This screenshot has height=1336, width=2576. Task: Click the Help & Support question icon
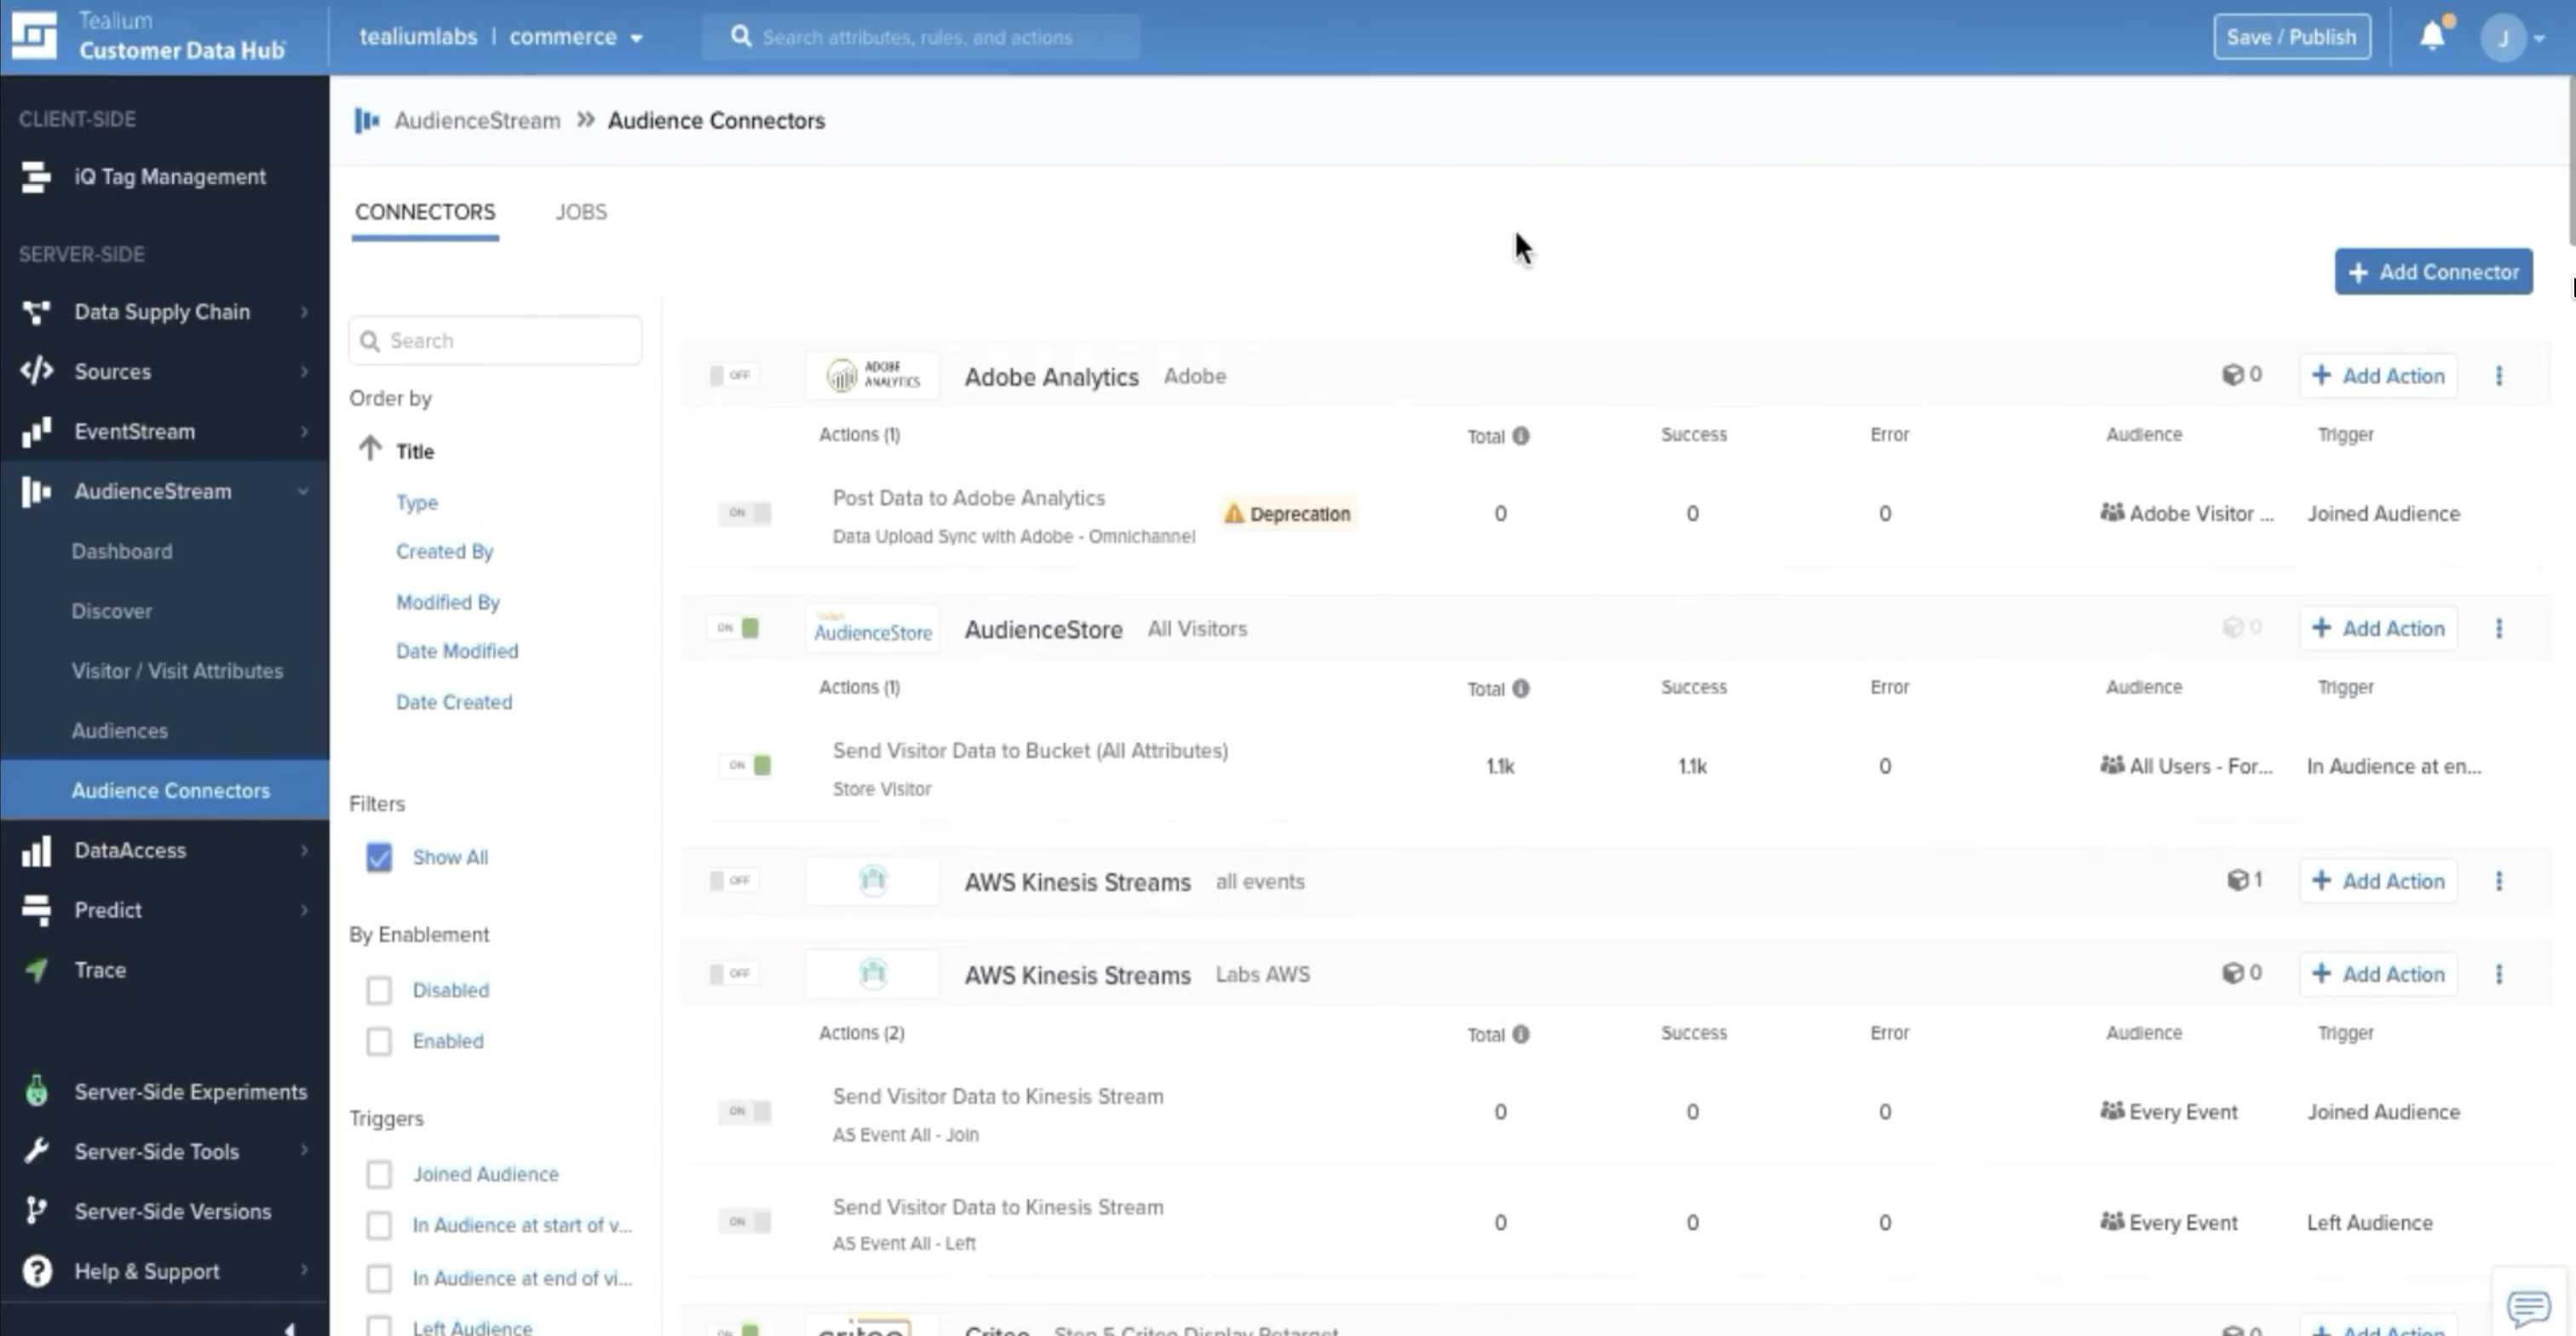(x=36, y=1271)
